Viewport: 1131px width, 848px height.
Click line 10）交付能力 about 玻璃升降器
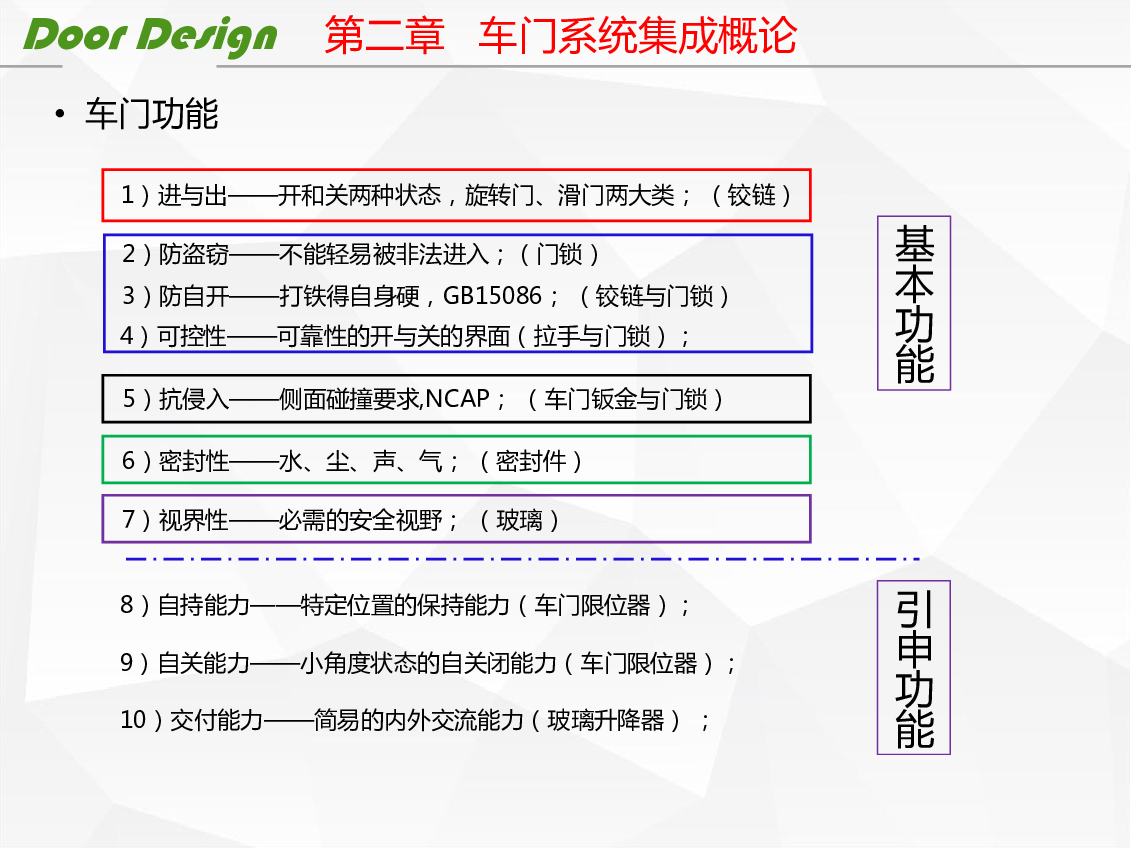[415, 720]
